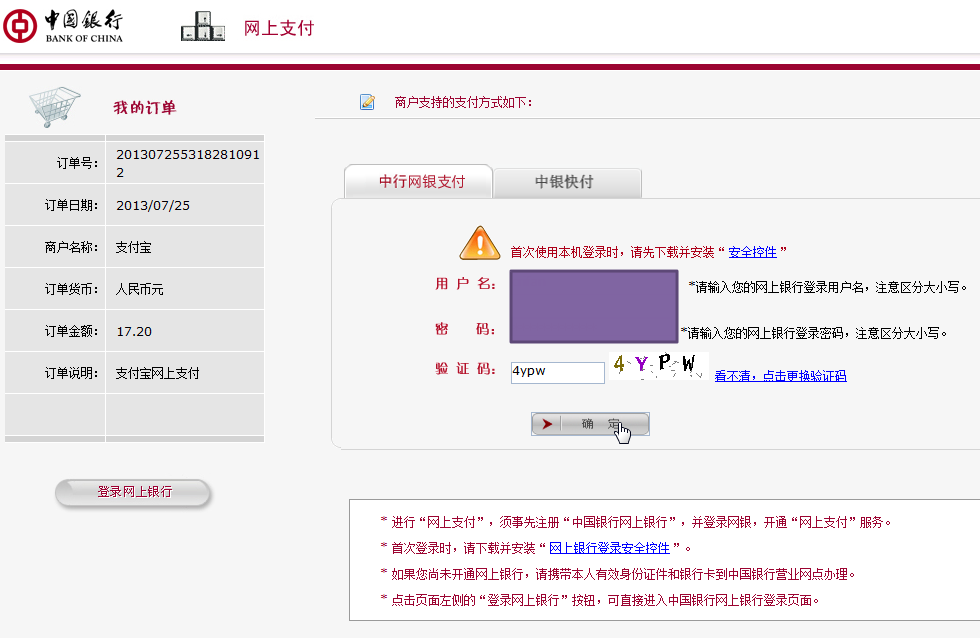This screenshot has height=638, width=980.
Task: Click the 验证码 field label
Action: click(x=466, y=369)
